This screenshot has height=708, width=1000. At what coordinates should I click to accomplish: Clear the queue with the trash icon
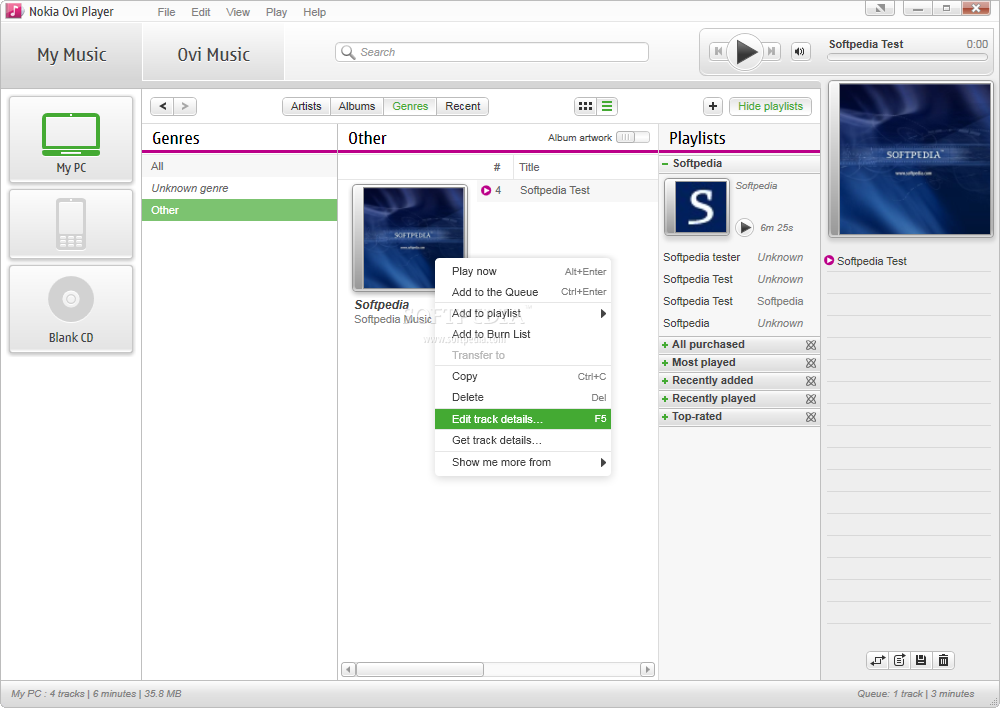click(x=943, y=660)
